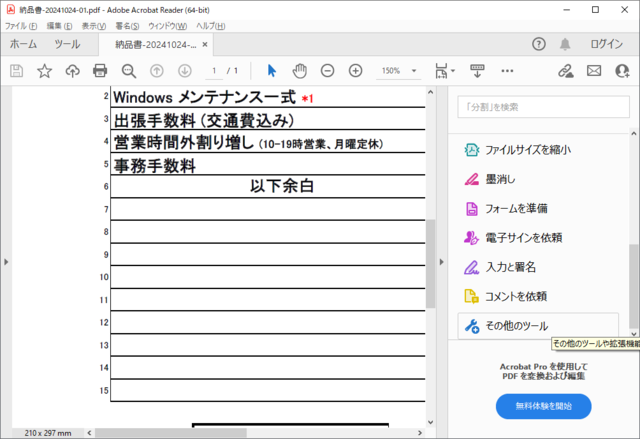Open the zoom percentage 150% dropdown

tap(398, 71)
